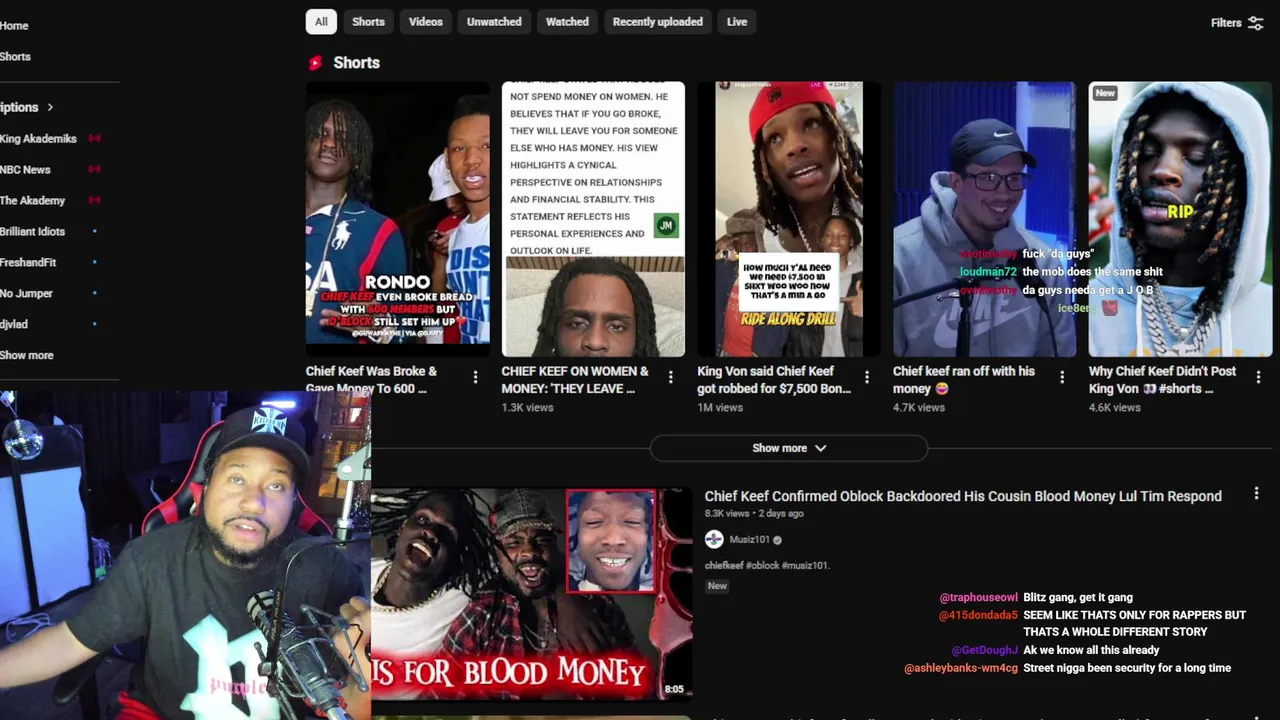The height and width of the screenshot is (720, 1280).
Task: Open Chief keef ran off with his money title
Action: 964,380
